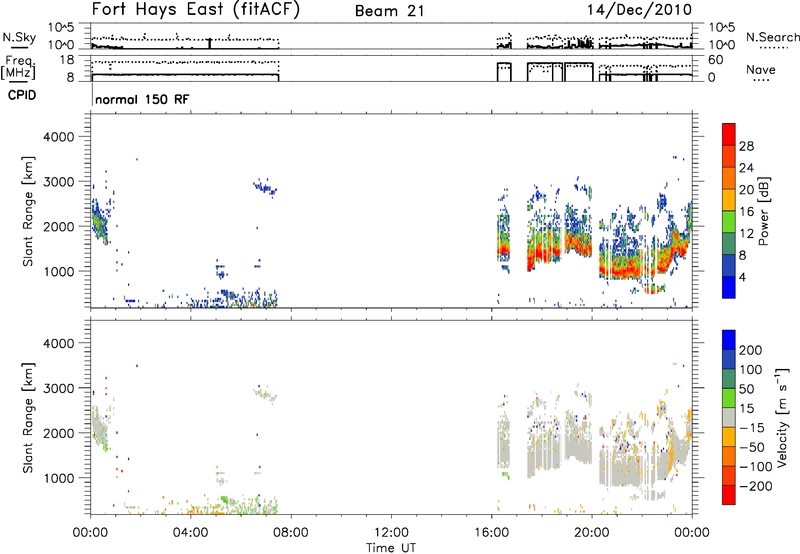The image size is (800, 554).
Task: Click the '16:00' time axis tick label
Action: (491, 533)
